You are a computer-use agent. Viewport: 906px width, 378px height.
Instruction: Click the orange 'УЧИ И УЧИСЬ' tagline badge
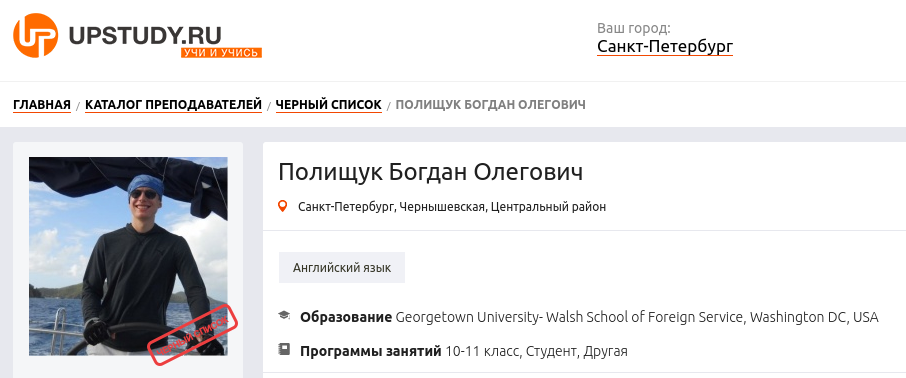[x=222, y=53]
